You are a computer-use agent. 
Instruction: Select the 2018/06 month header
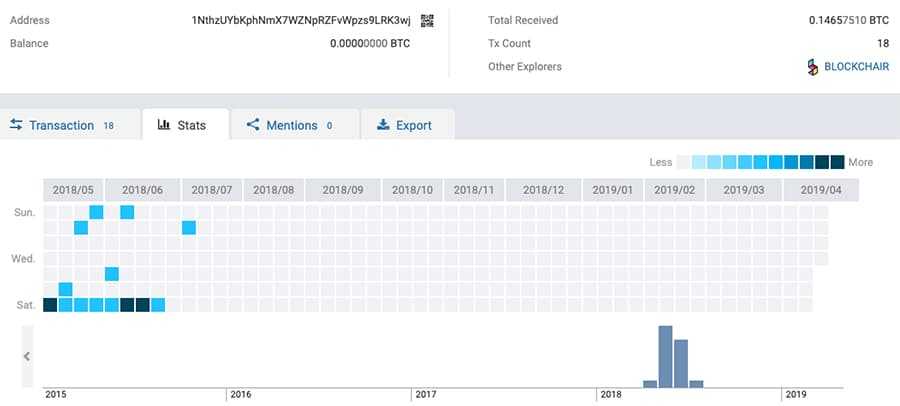[x=141, y=189]
